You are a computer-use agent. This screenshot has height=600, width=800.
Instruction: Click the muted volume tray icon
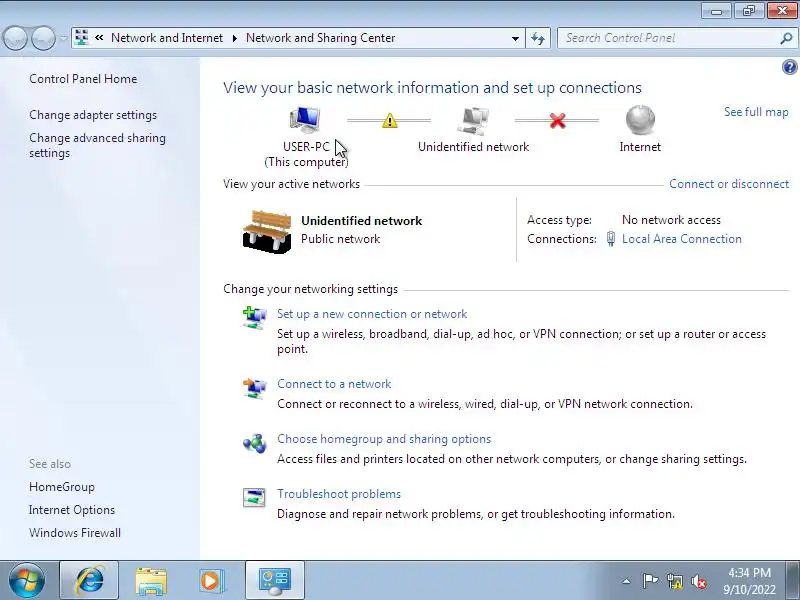(699, 581)
